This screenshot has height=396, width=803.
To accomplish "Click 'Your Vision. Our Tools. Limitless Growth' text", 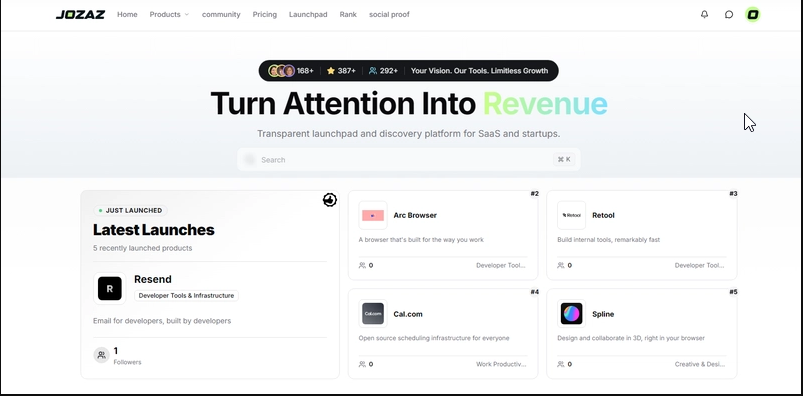I will click(479, 71).
